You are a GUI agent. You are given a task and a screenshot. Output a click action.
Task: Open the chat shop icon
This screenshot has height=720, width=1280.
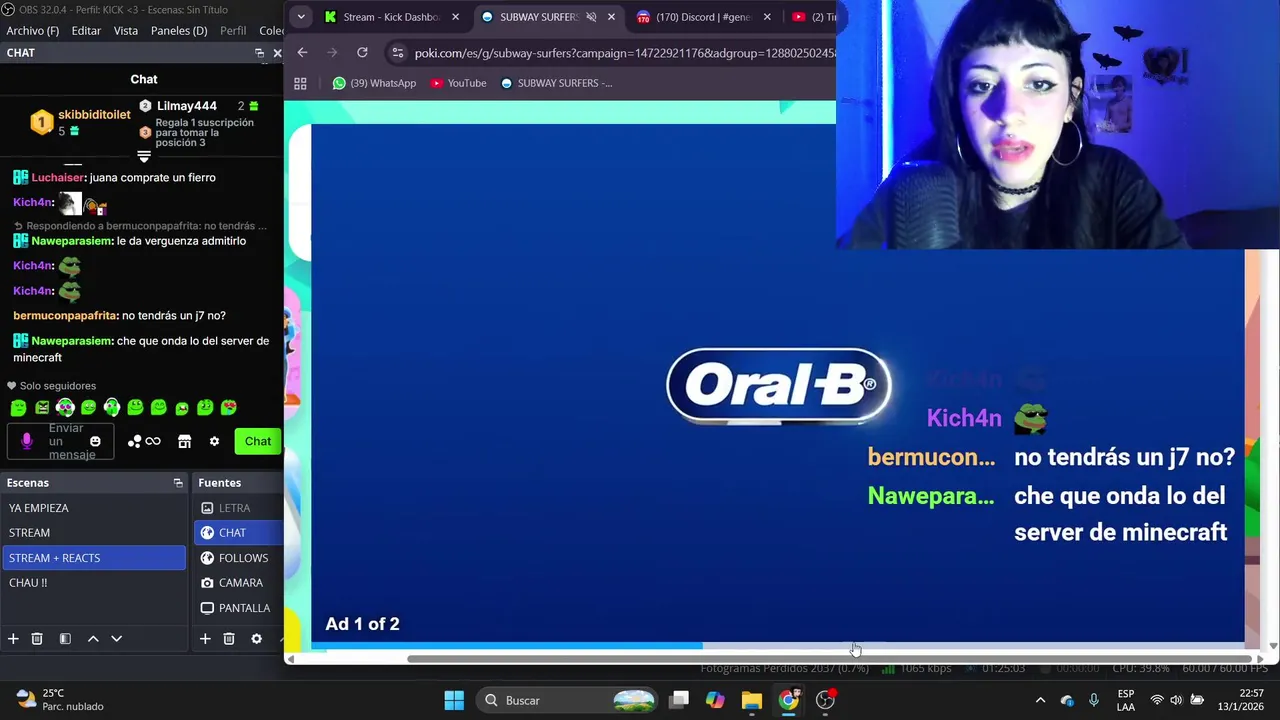click(184, 441)
